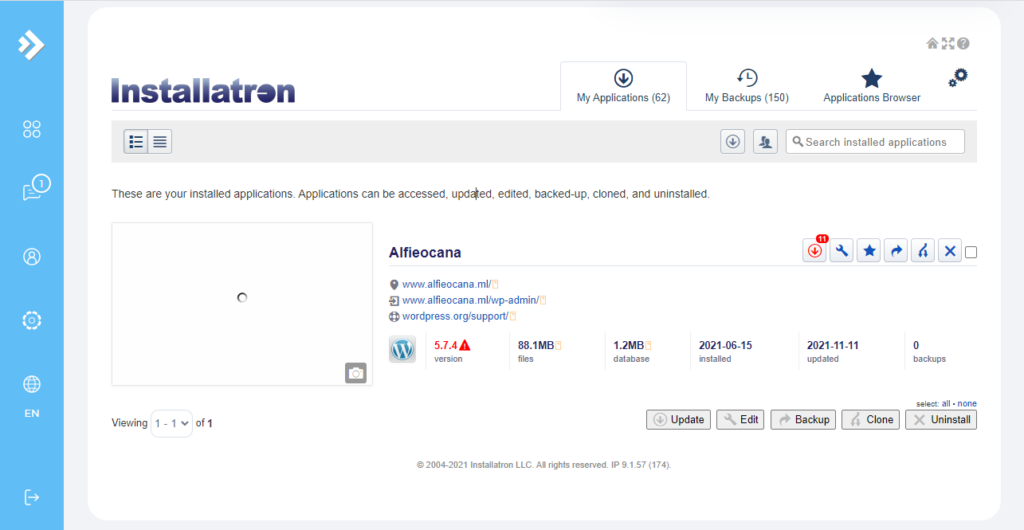Click the copy icon beside the wp-admin link
The width and height of the screenshot is (1024, 530).
543,300
